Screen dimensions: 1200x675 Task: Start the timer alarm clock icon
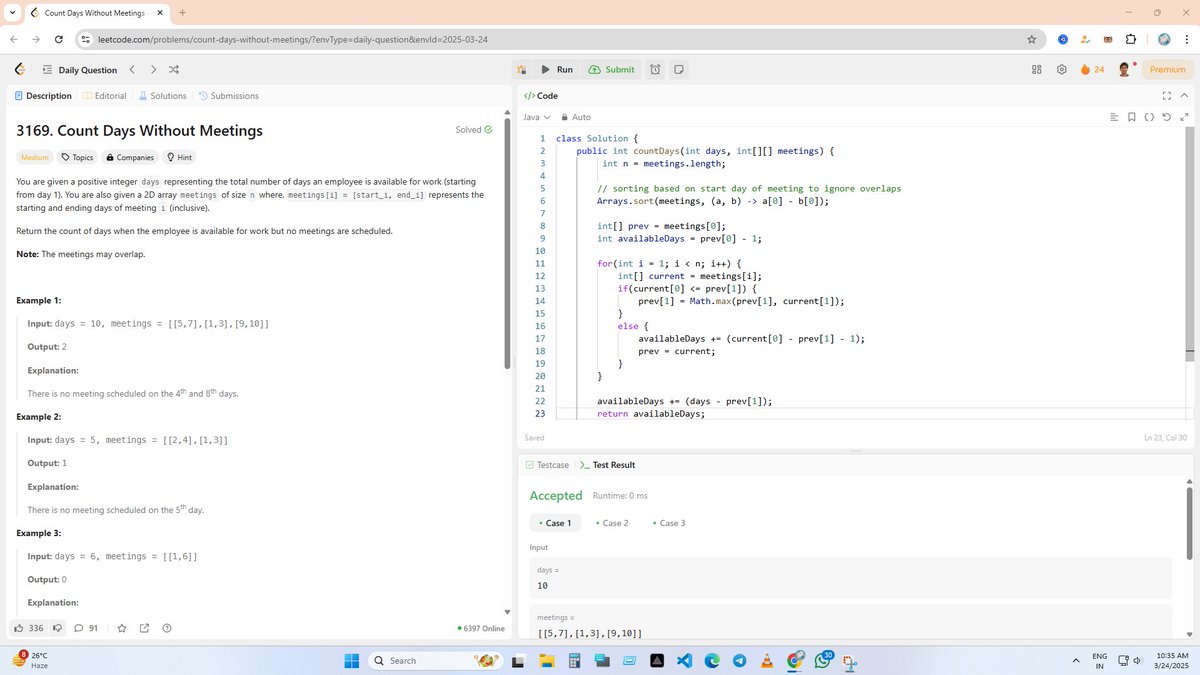point(655,70)
